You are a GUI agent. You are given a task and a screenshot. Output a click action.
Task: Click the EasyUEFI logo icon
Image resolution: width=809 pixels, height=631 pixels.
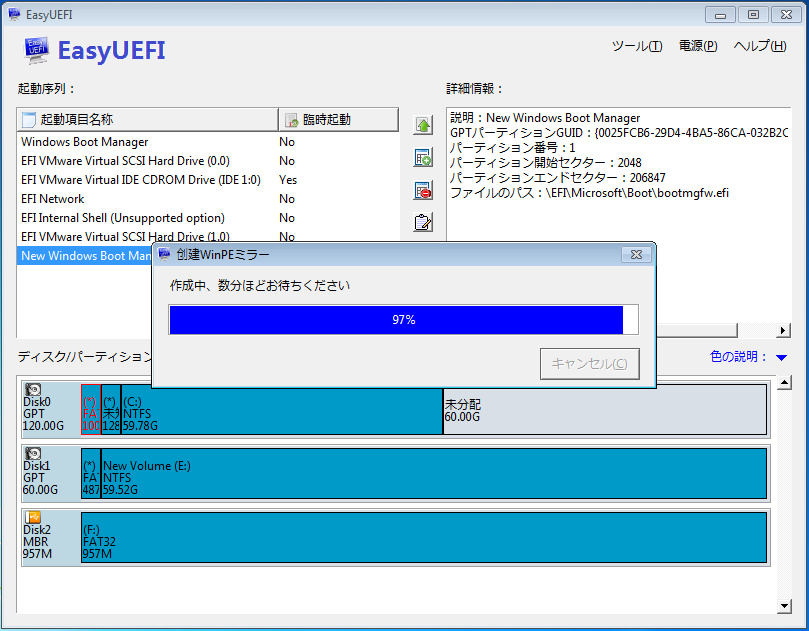click(x=33, y=50)
